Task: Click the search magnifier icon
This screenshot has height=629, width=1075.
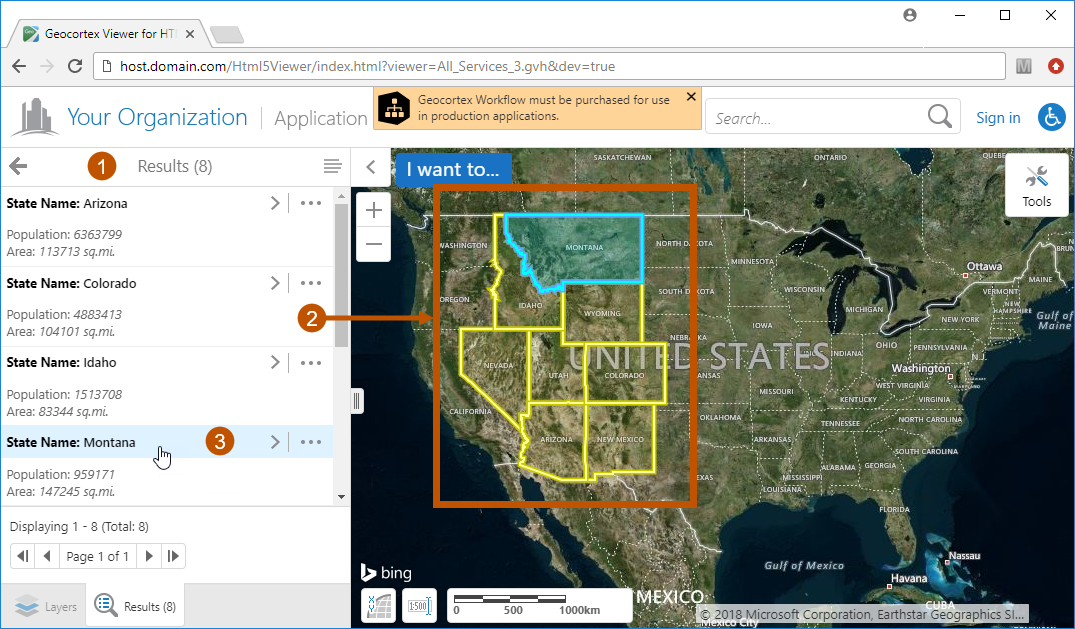Action: [x=939, y=117]
